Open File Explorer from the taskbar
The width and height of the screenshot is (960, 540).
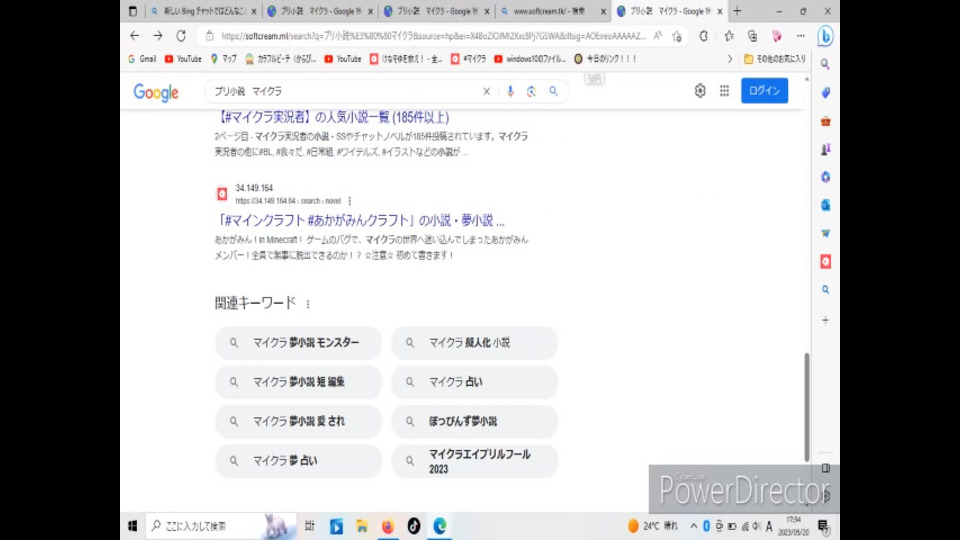click(x=362, y=526)
